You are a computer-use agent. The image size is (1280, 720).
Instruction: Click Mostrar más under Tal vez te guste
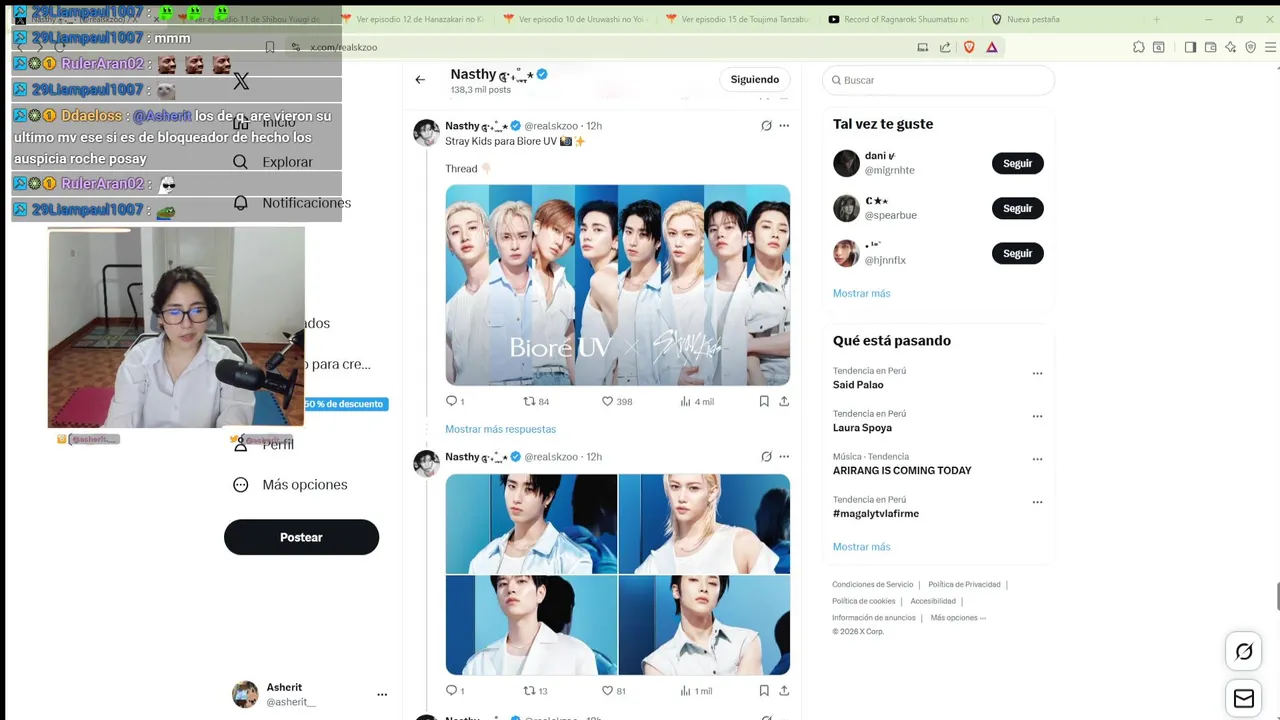tap(861, 293)
